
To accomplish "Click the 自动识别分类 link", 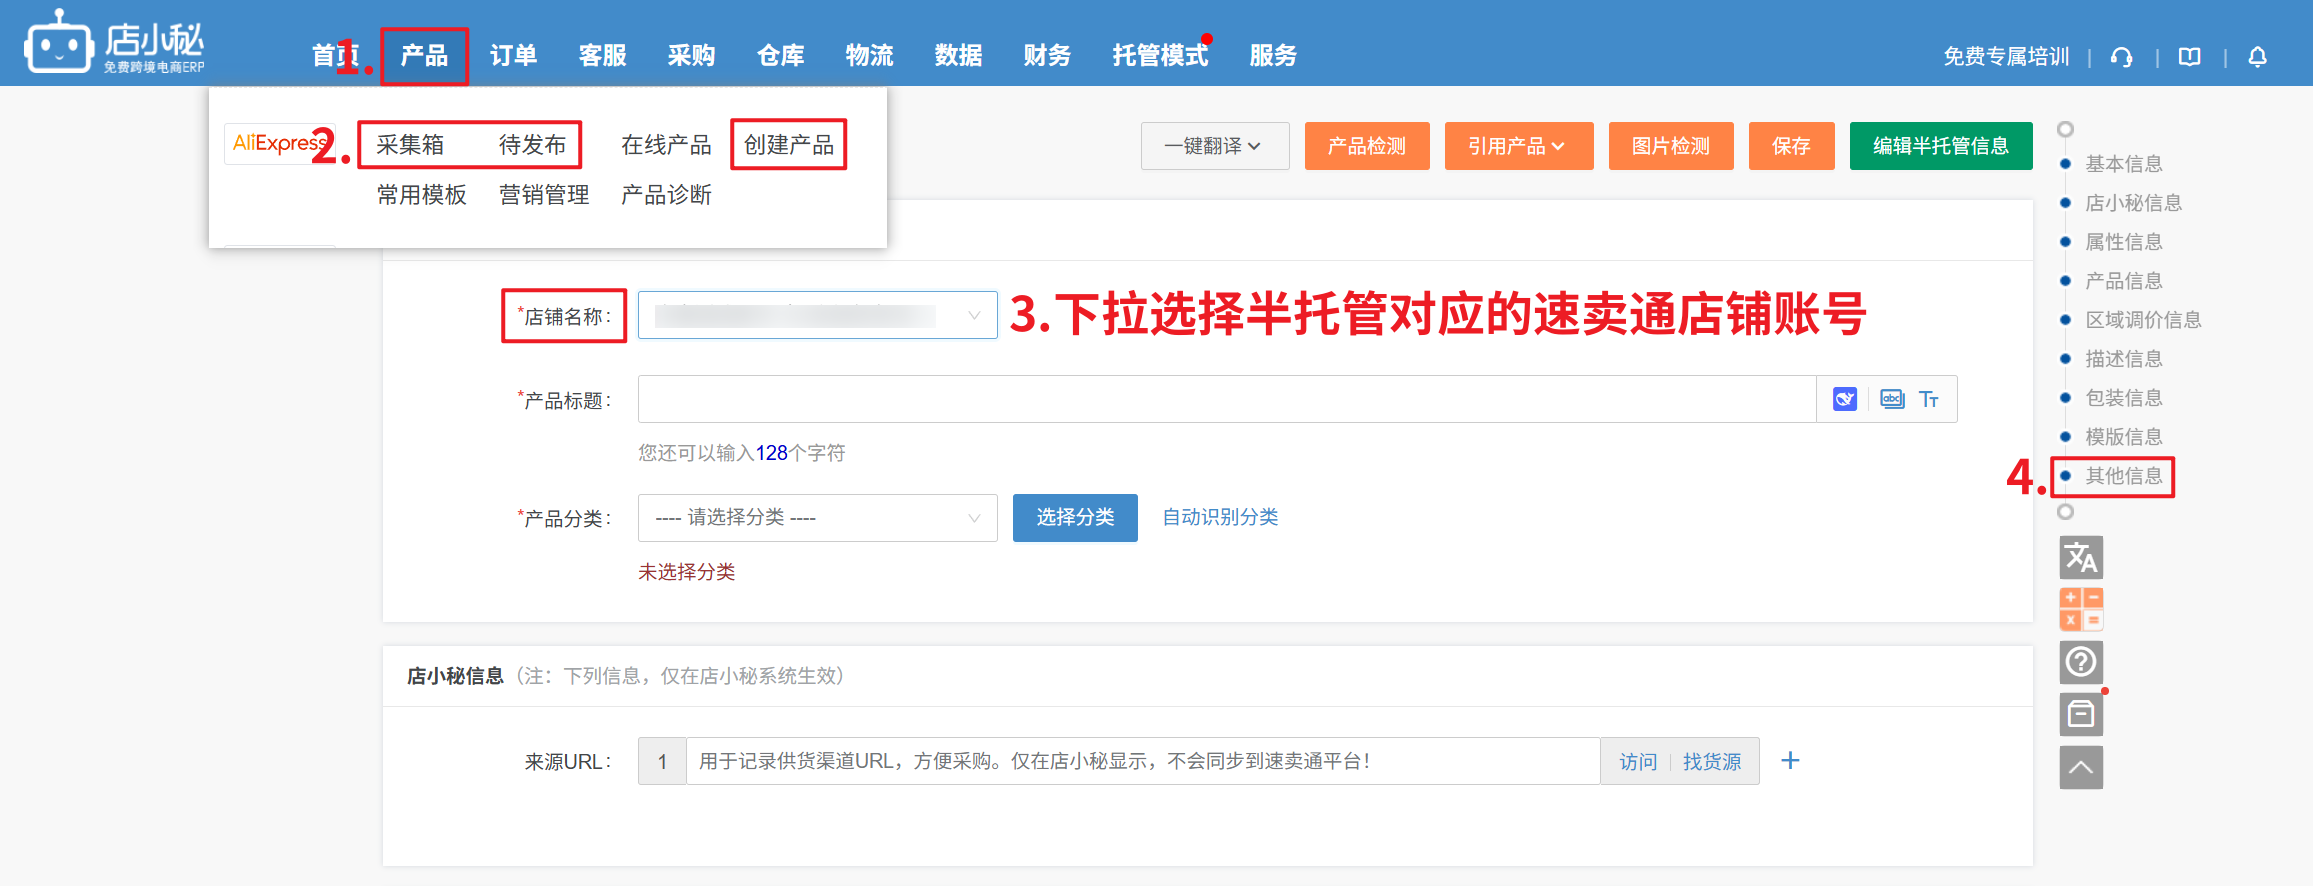I will [x=1220, y=517].
